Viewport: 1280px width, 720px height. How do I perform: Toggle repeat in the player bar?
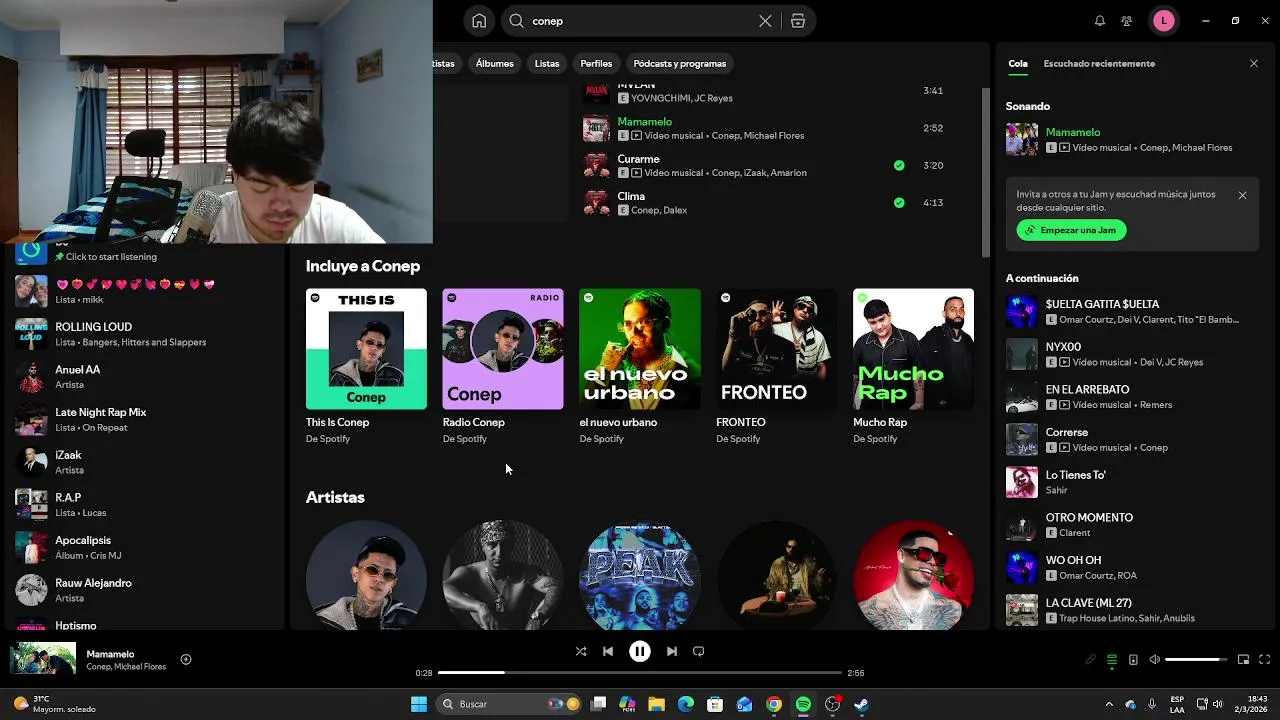click(699, 651)
